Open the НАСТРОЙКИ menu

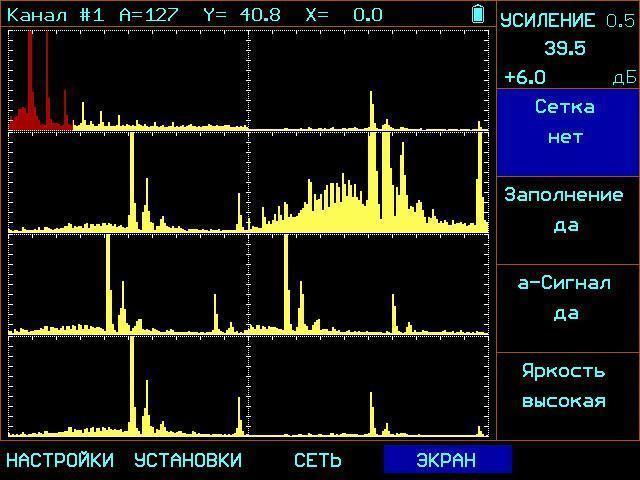[60, 460]
